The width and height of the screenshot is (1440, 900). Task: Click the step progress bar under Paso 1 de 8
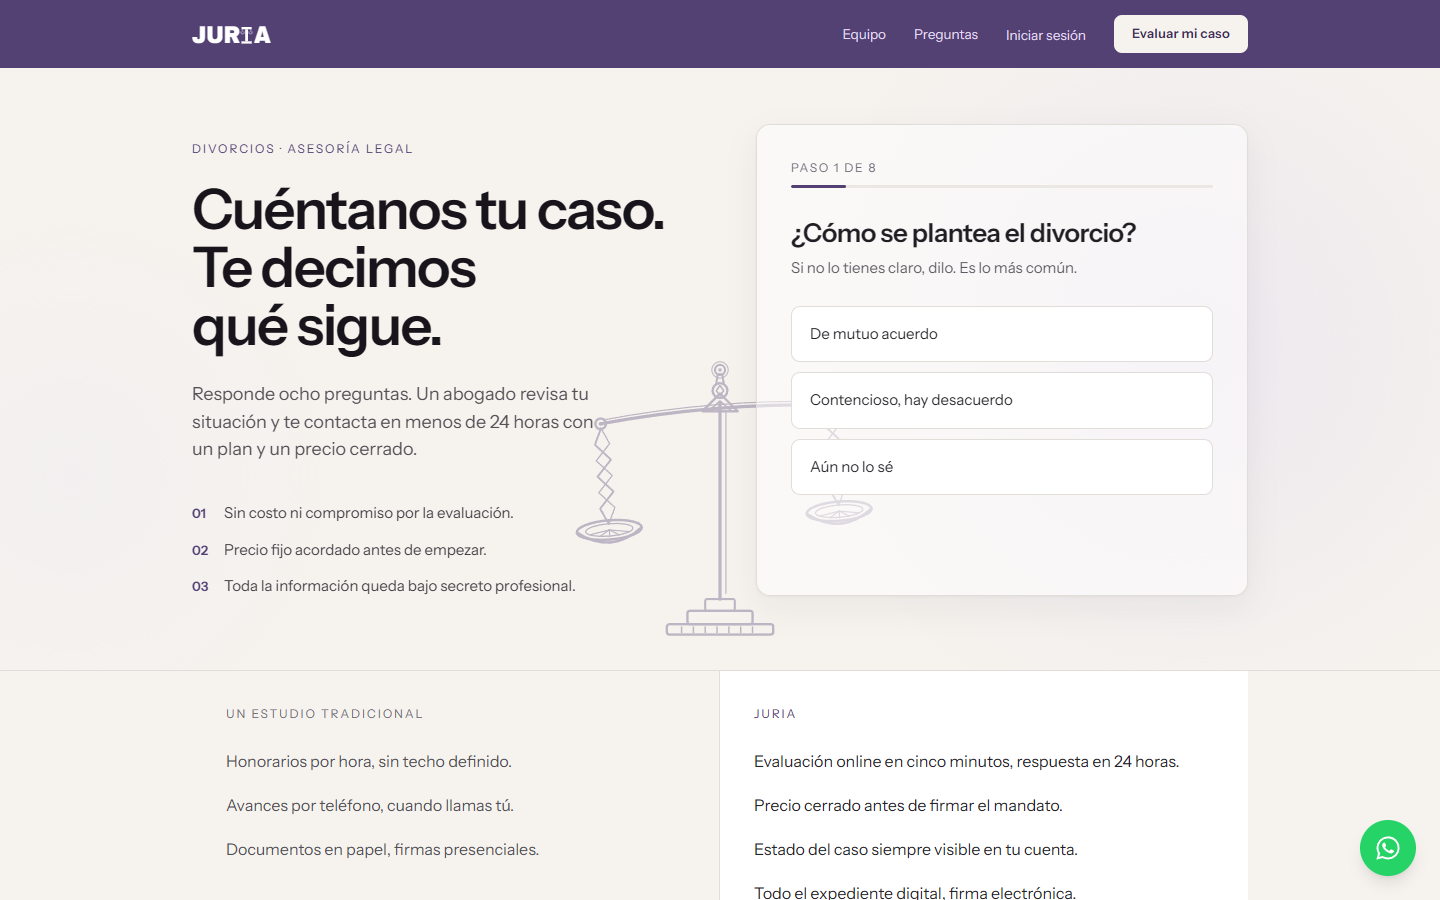1002,187
